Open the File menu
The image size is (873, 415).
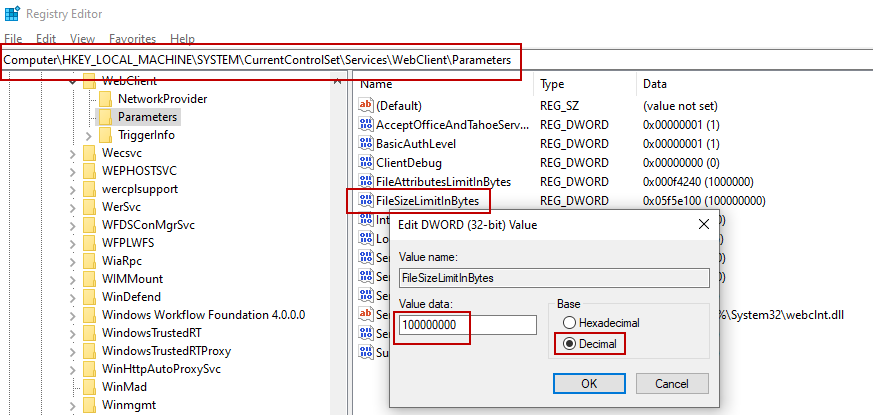[13, 39]
